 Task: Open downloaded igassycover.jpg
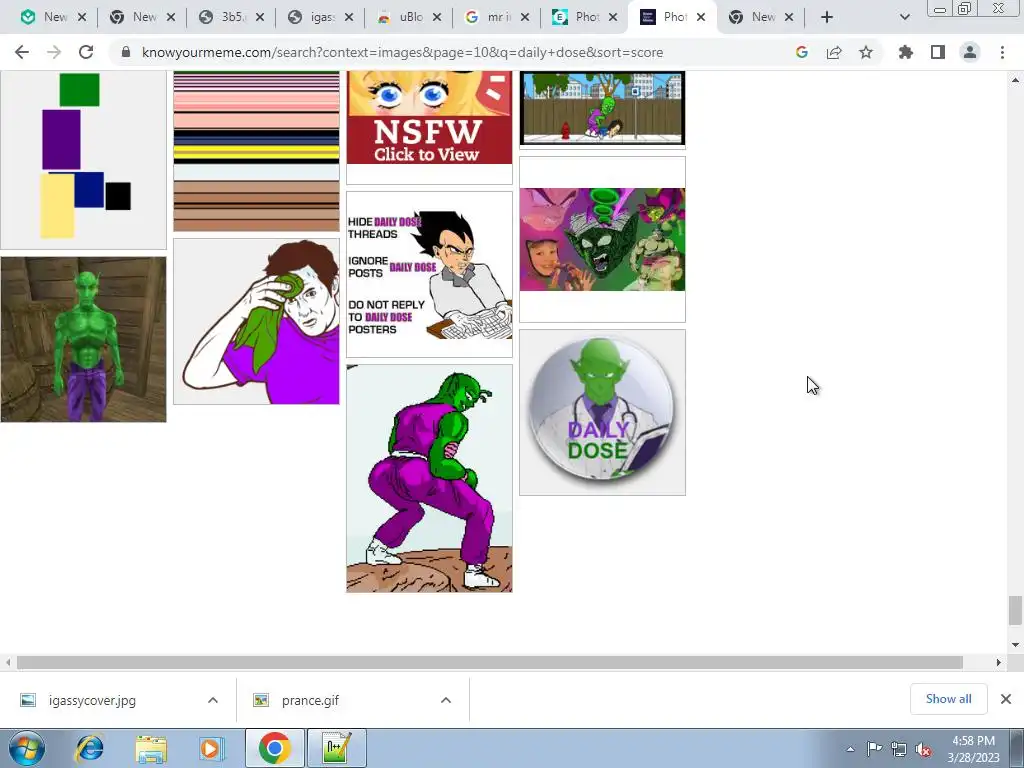[x=92, y=701]
